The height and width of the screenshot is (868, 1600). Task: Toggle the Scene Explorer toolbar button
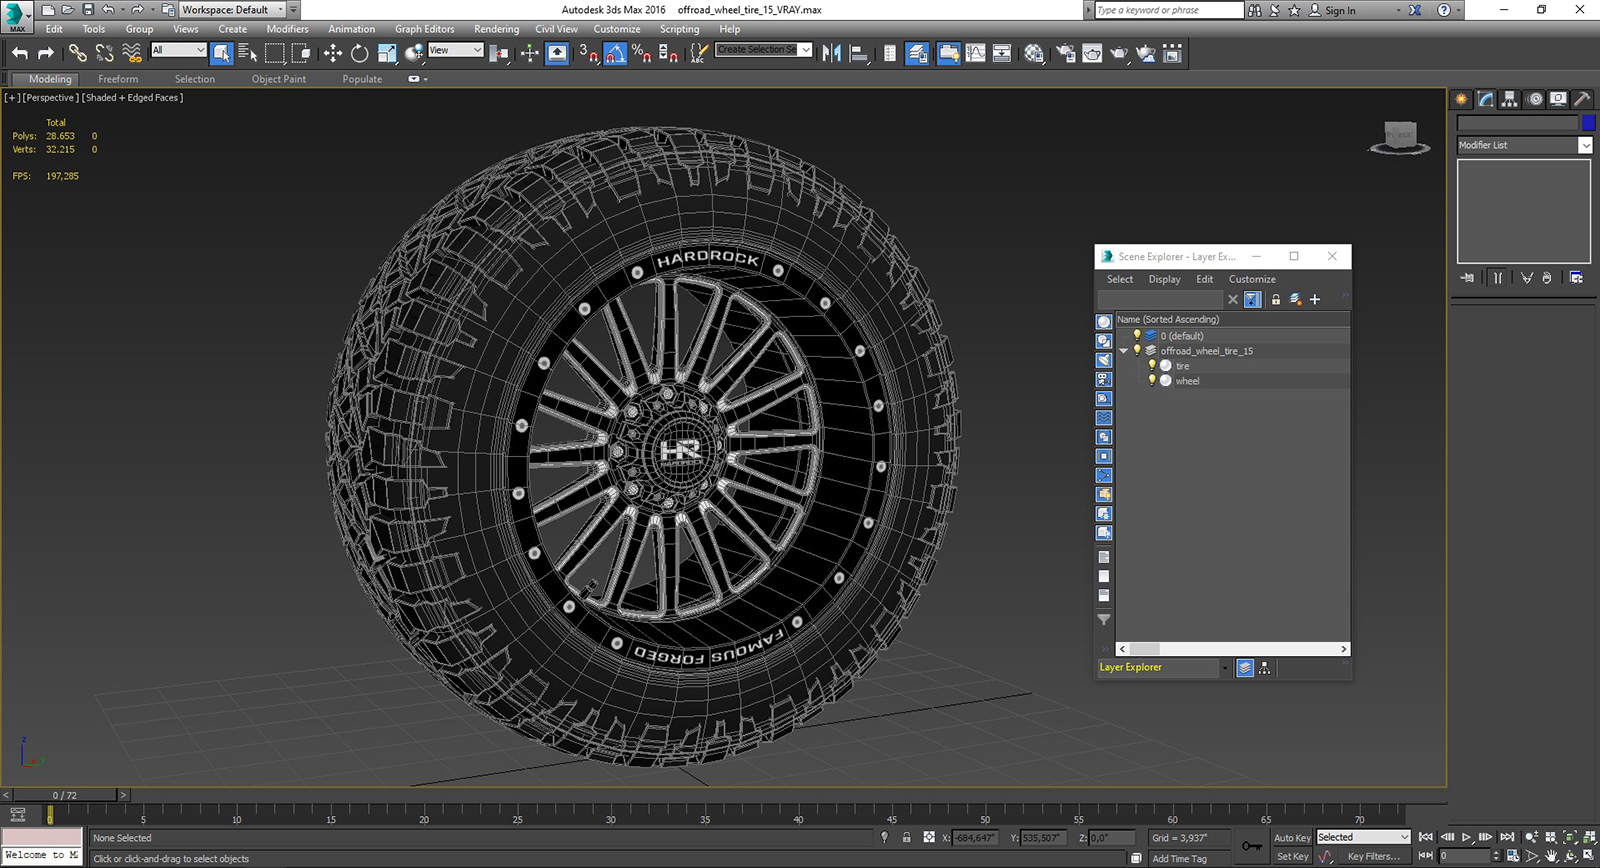pos(890,53)
